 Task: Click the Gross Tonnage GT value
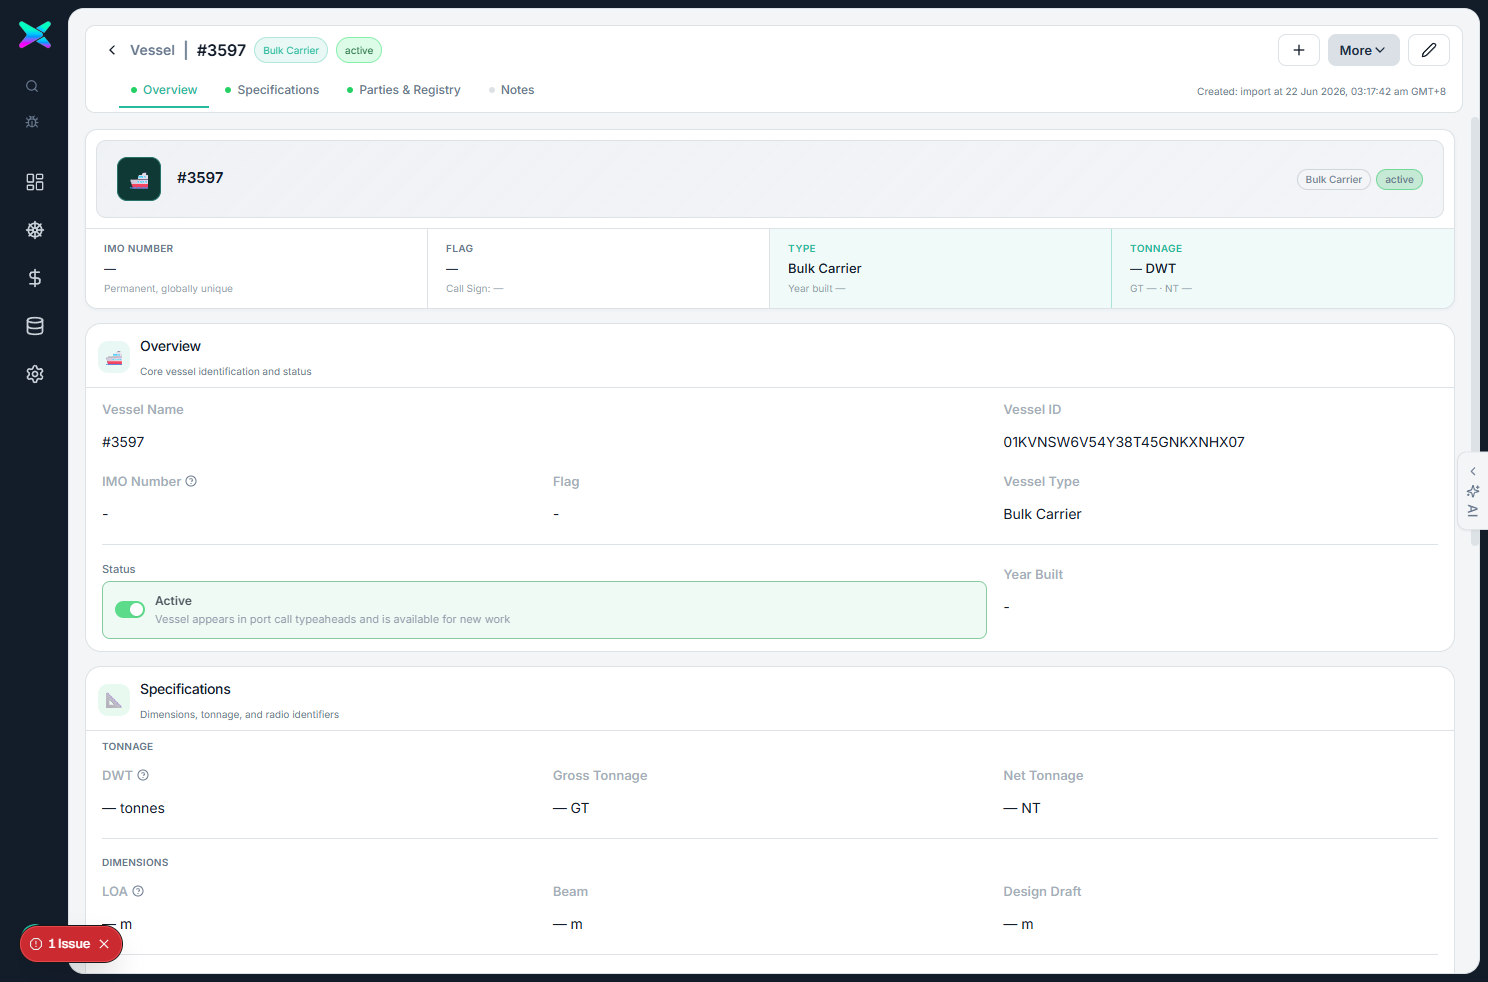tap(571, 808)
